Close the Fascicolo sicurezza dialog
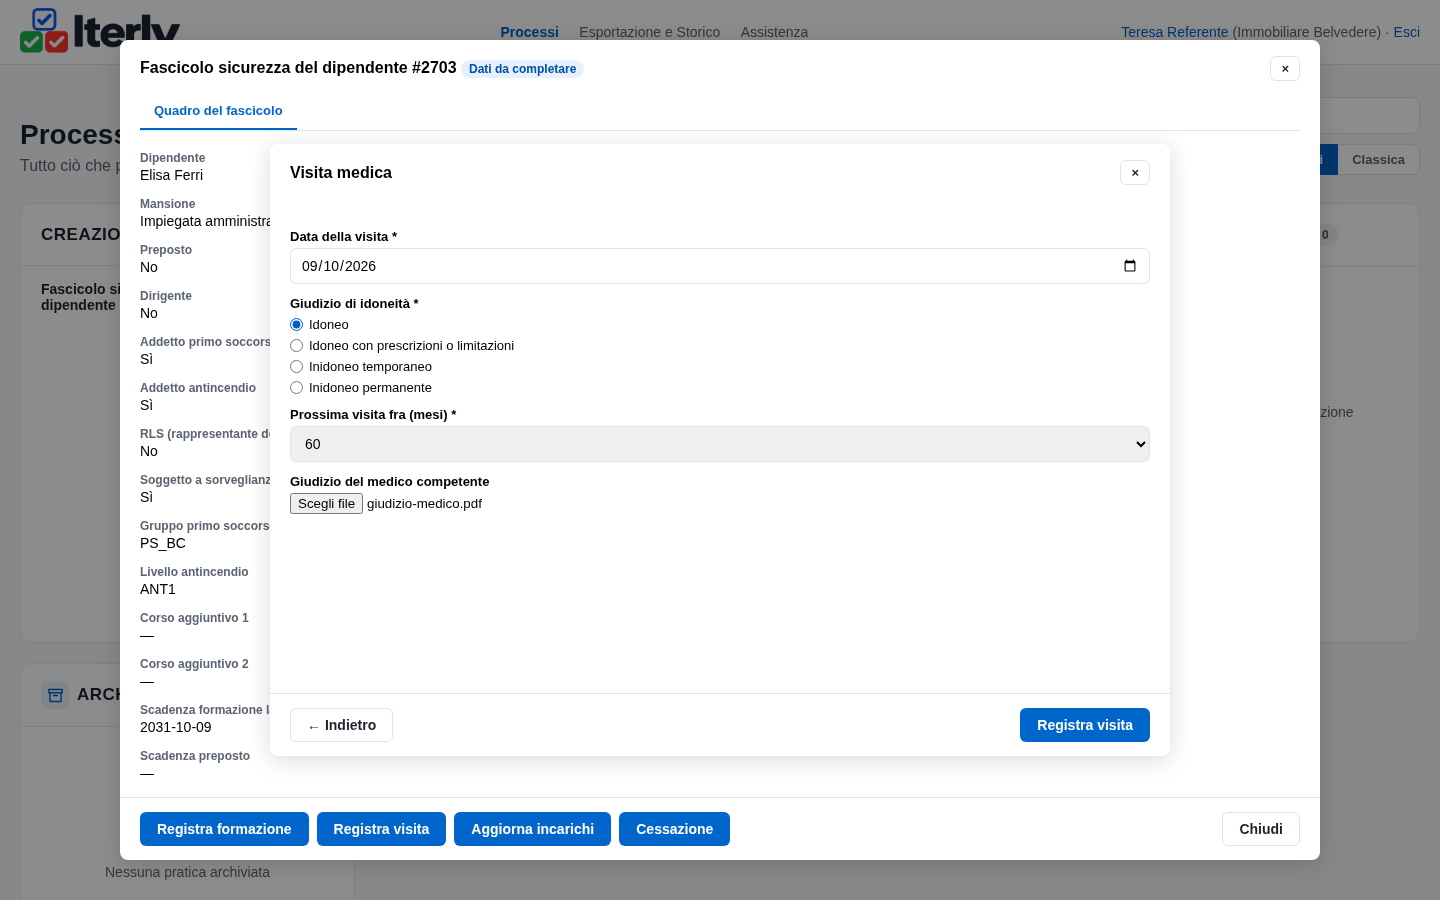This screenshot has height=900, width=1440. coord(1285,68)
